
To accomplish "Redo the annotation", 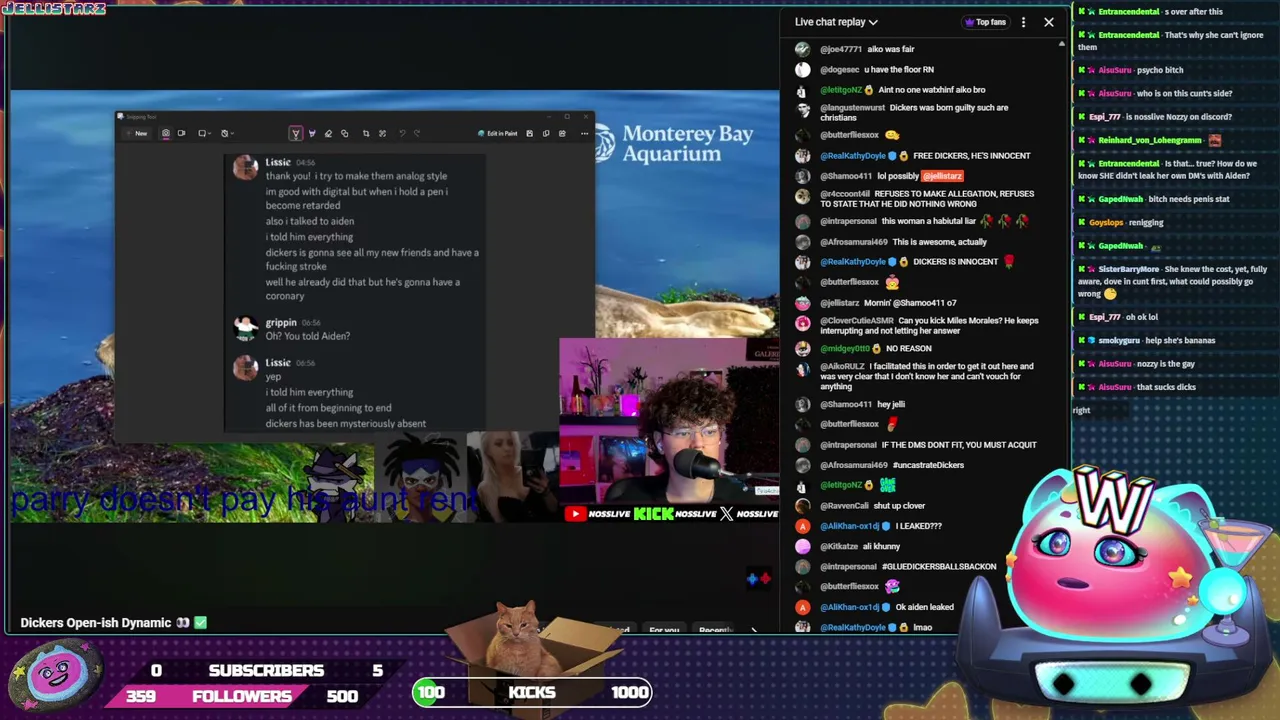I will [x=417, y=133].
